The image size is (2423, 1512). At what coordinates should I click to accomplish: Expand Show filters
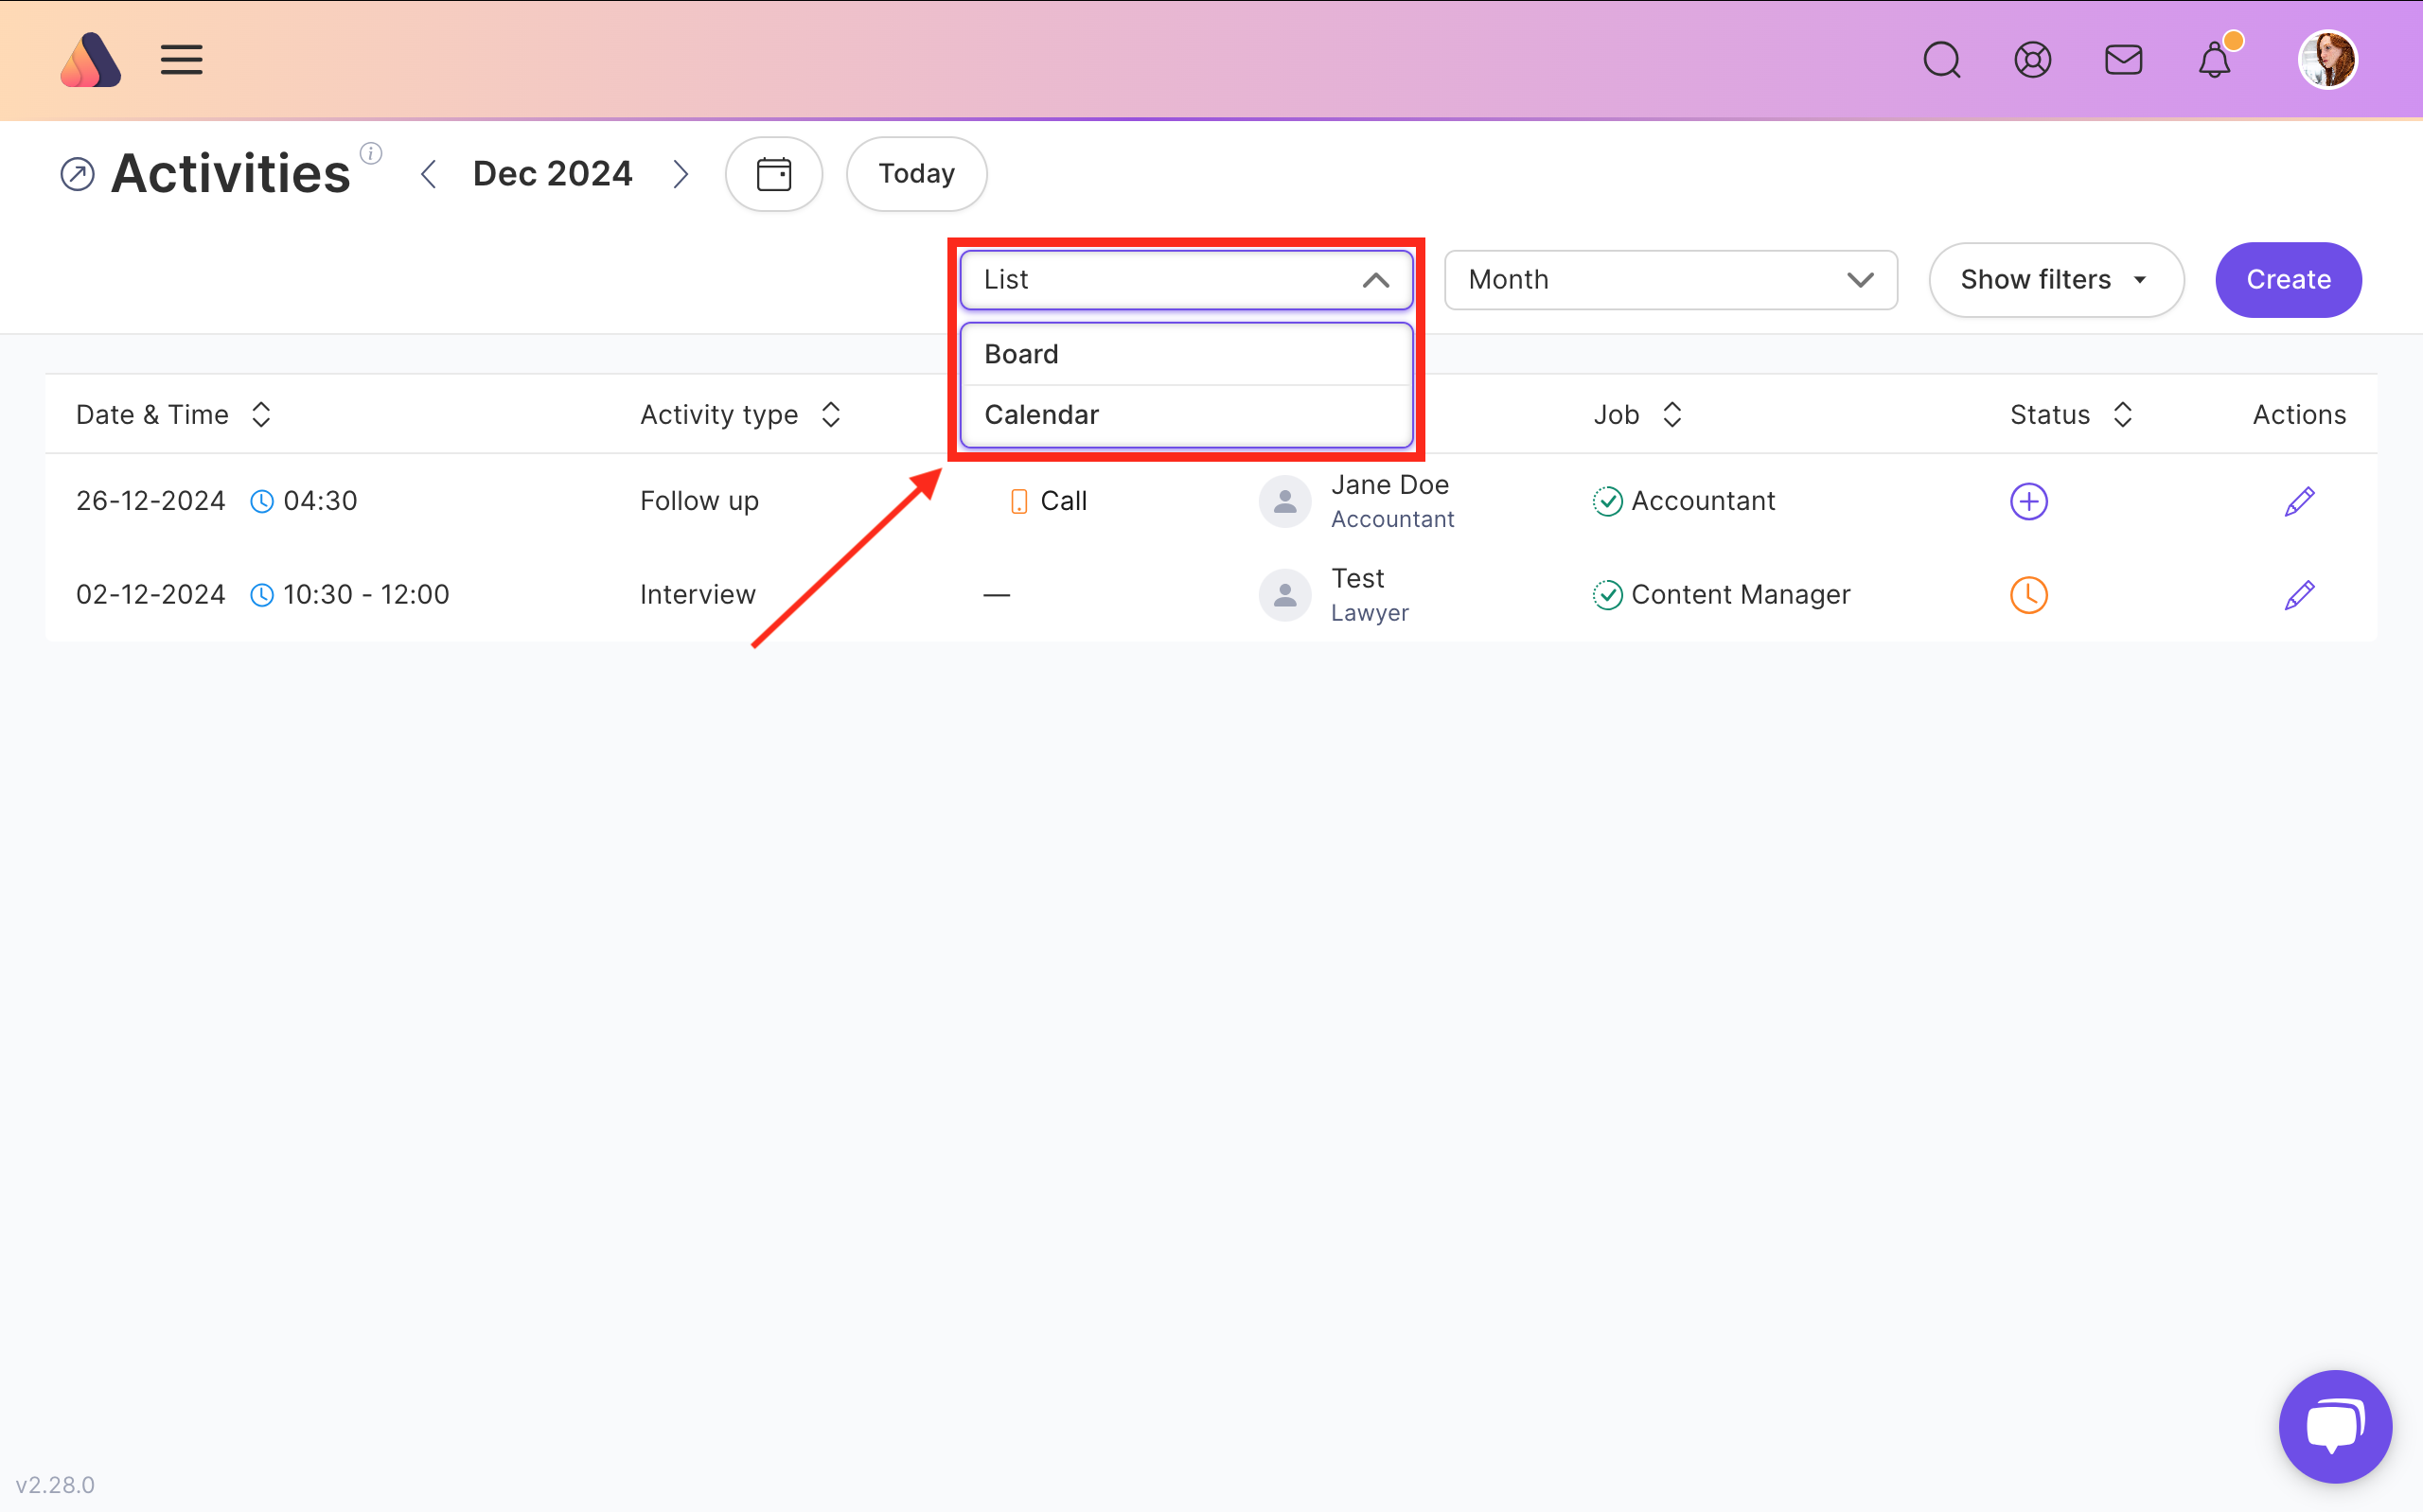tap(2055, 280)
